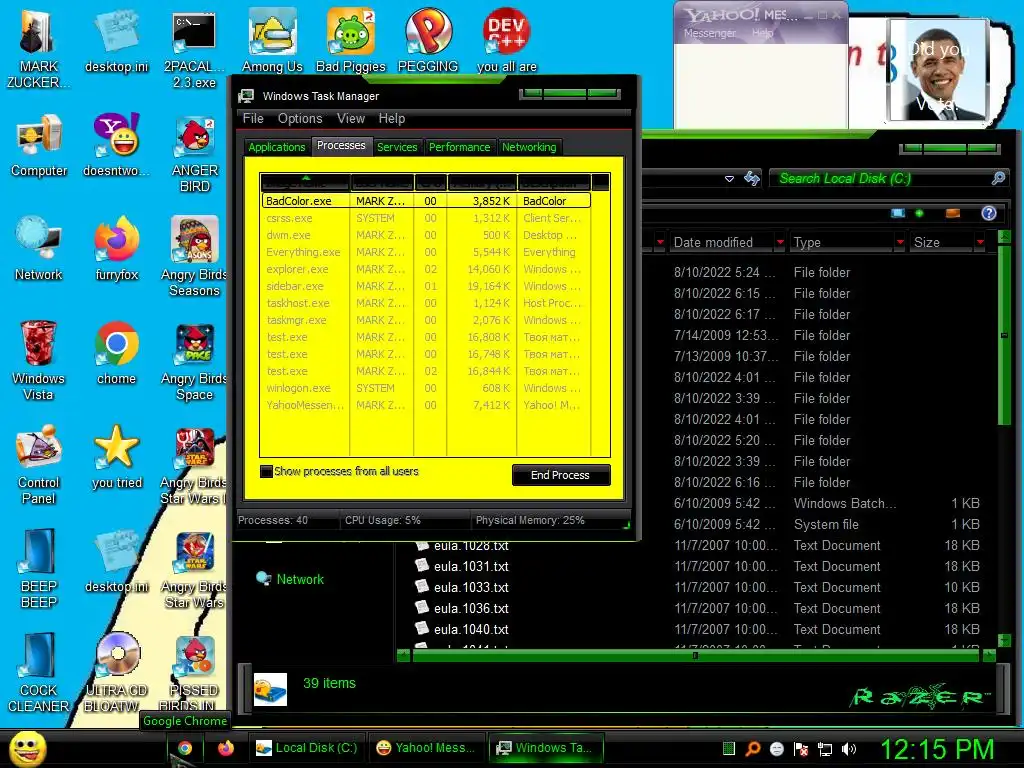
Task: Launch the Angry Birds Seasons icon
Action: (x=194, y=257)
